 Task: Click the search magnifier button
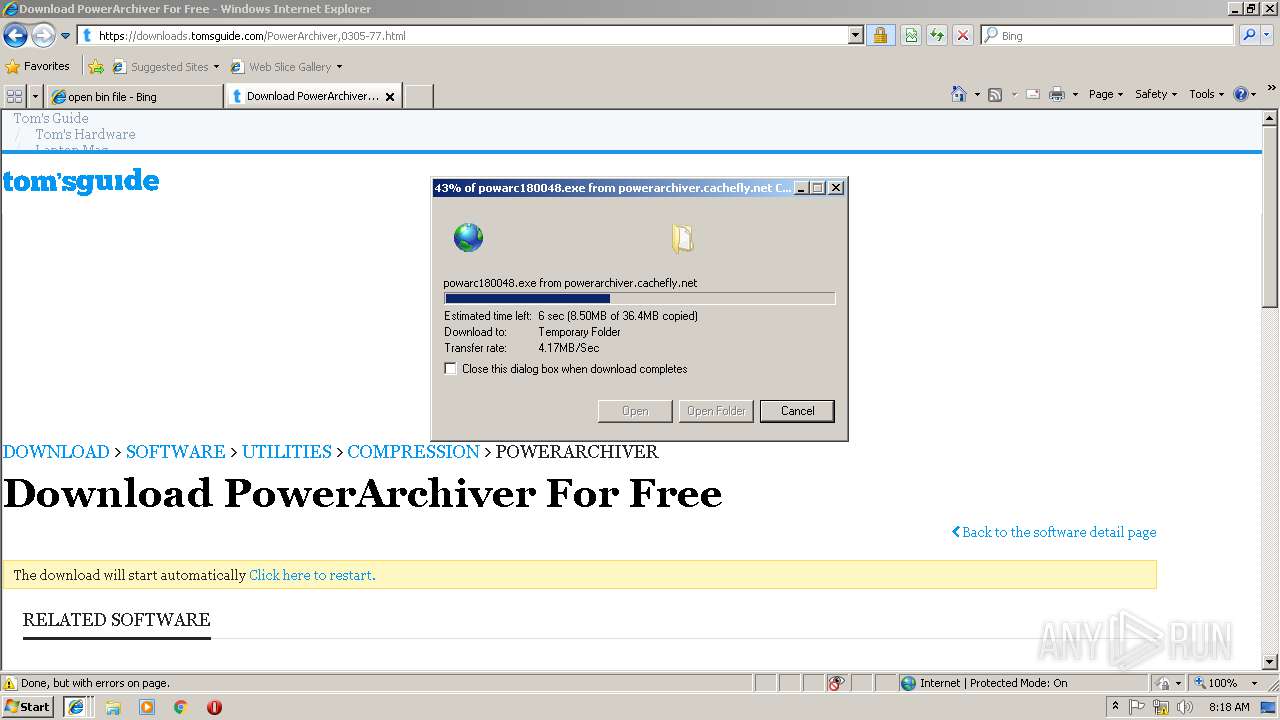(1248, 35)
